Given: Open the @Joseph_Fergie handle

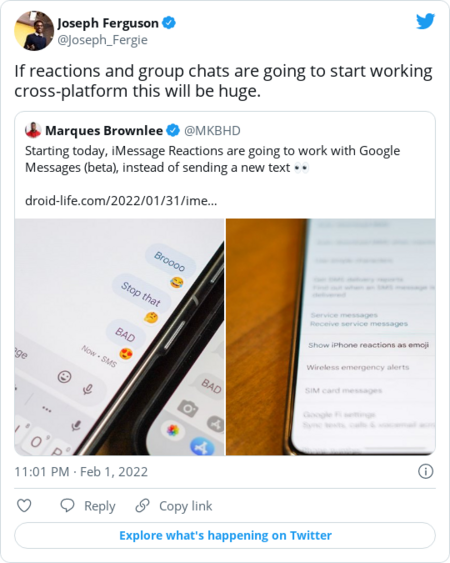Looking at the screenshot, I should tap(103, 40).
